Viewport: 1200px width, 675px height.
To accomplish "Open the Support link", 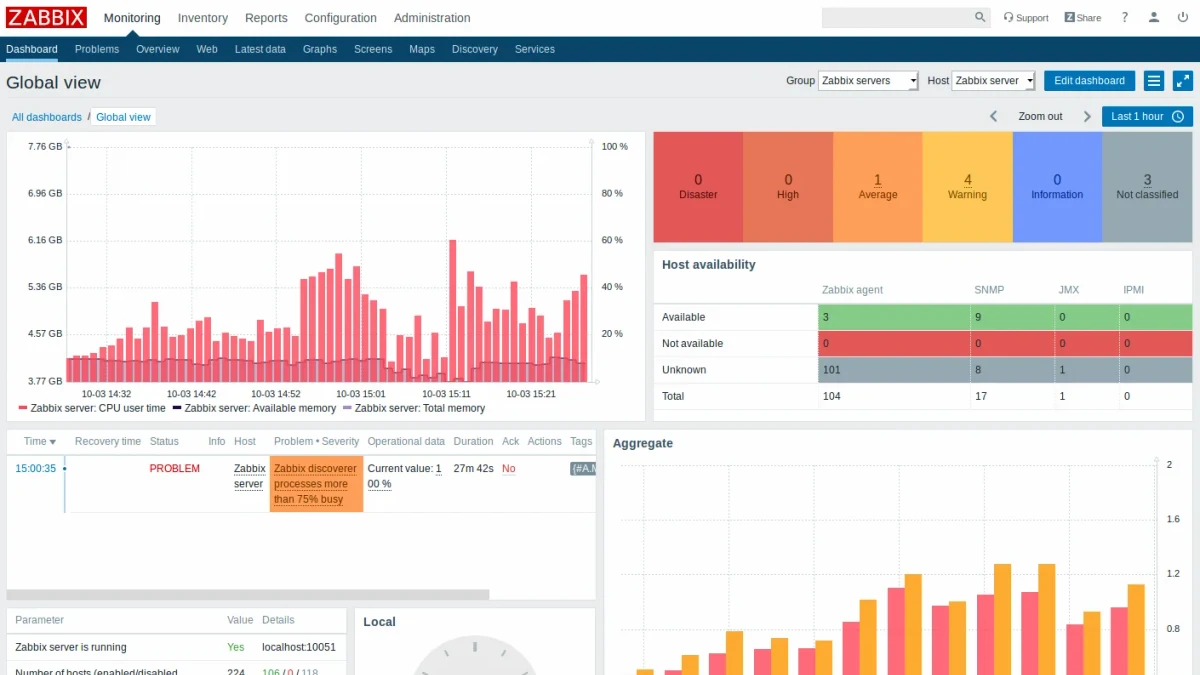I will (1026, 18).
